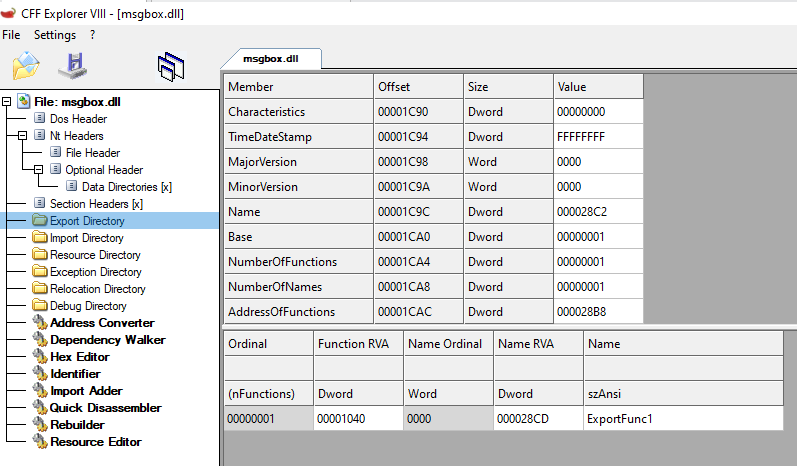Collapse the Nt Headers tree node
Image resolution: width=797 pixels, height=466 pixels.
(22, 136)
